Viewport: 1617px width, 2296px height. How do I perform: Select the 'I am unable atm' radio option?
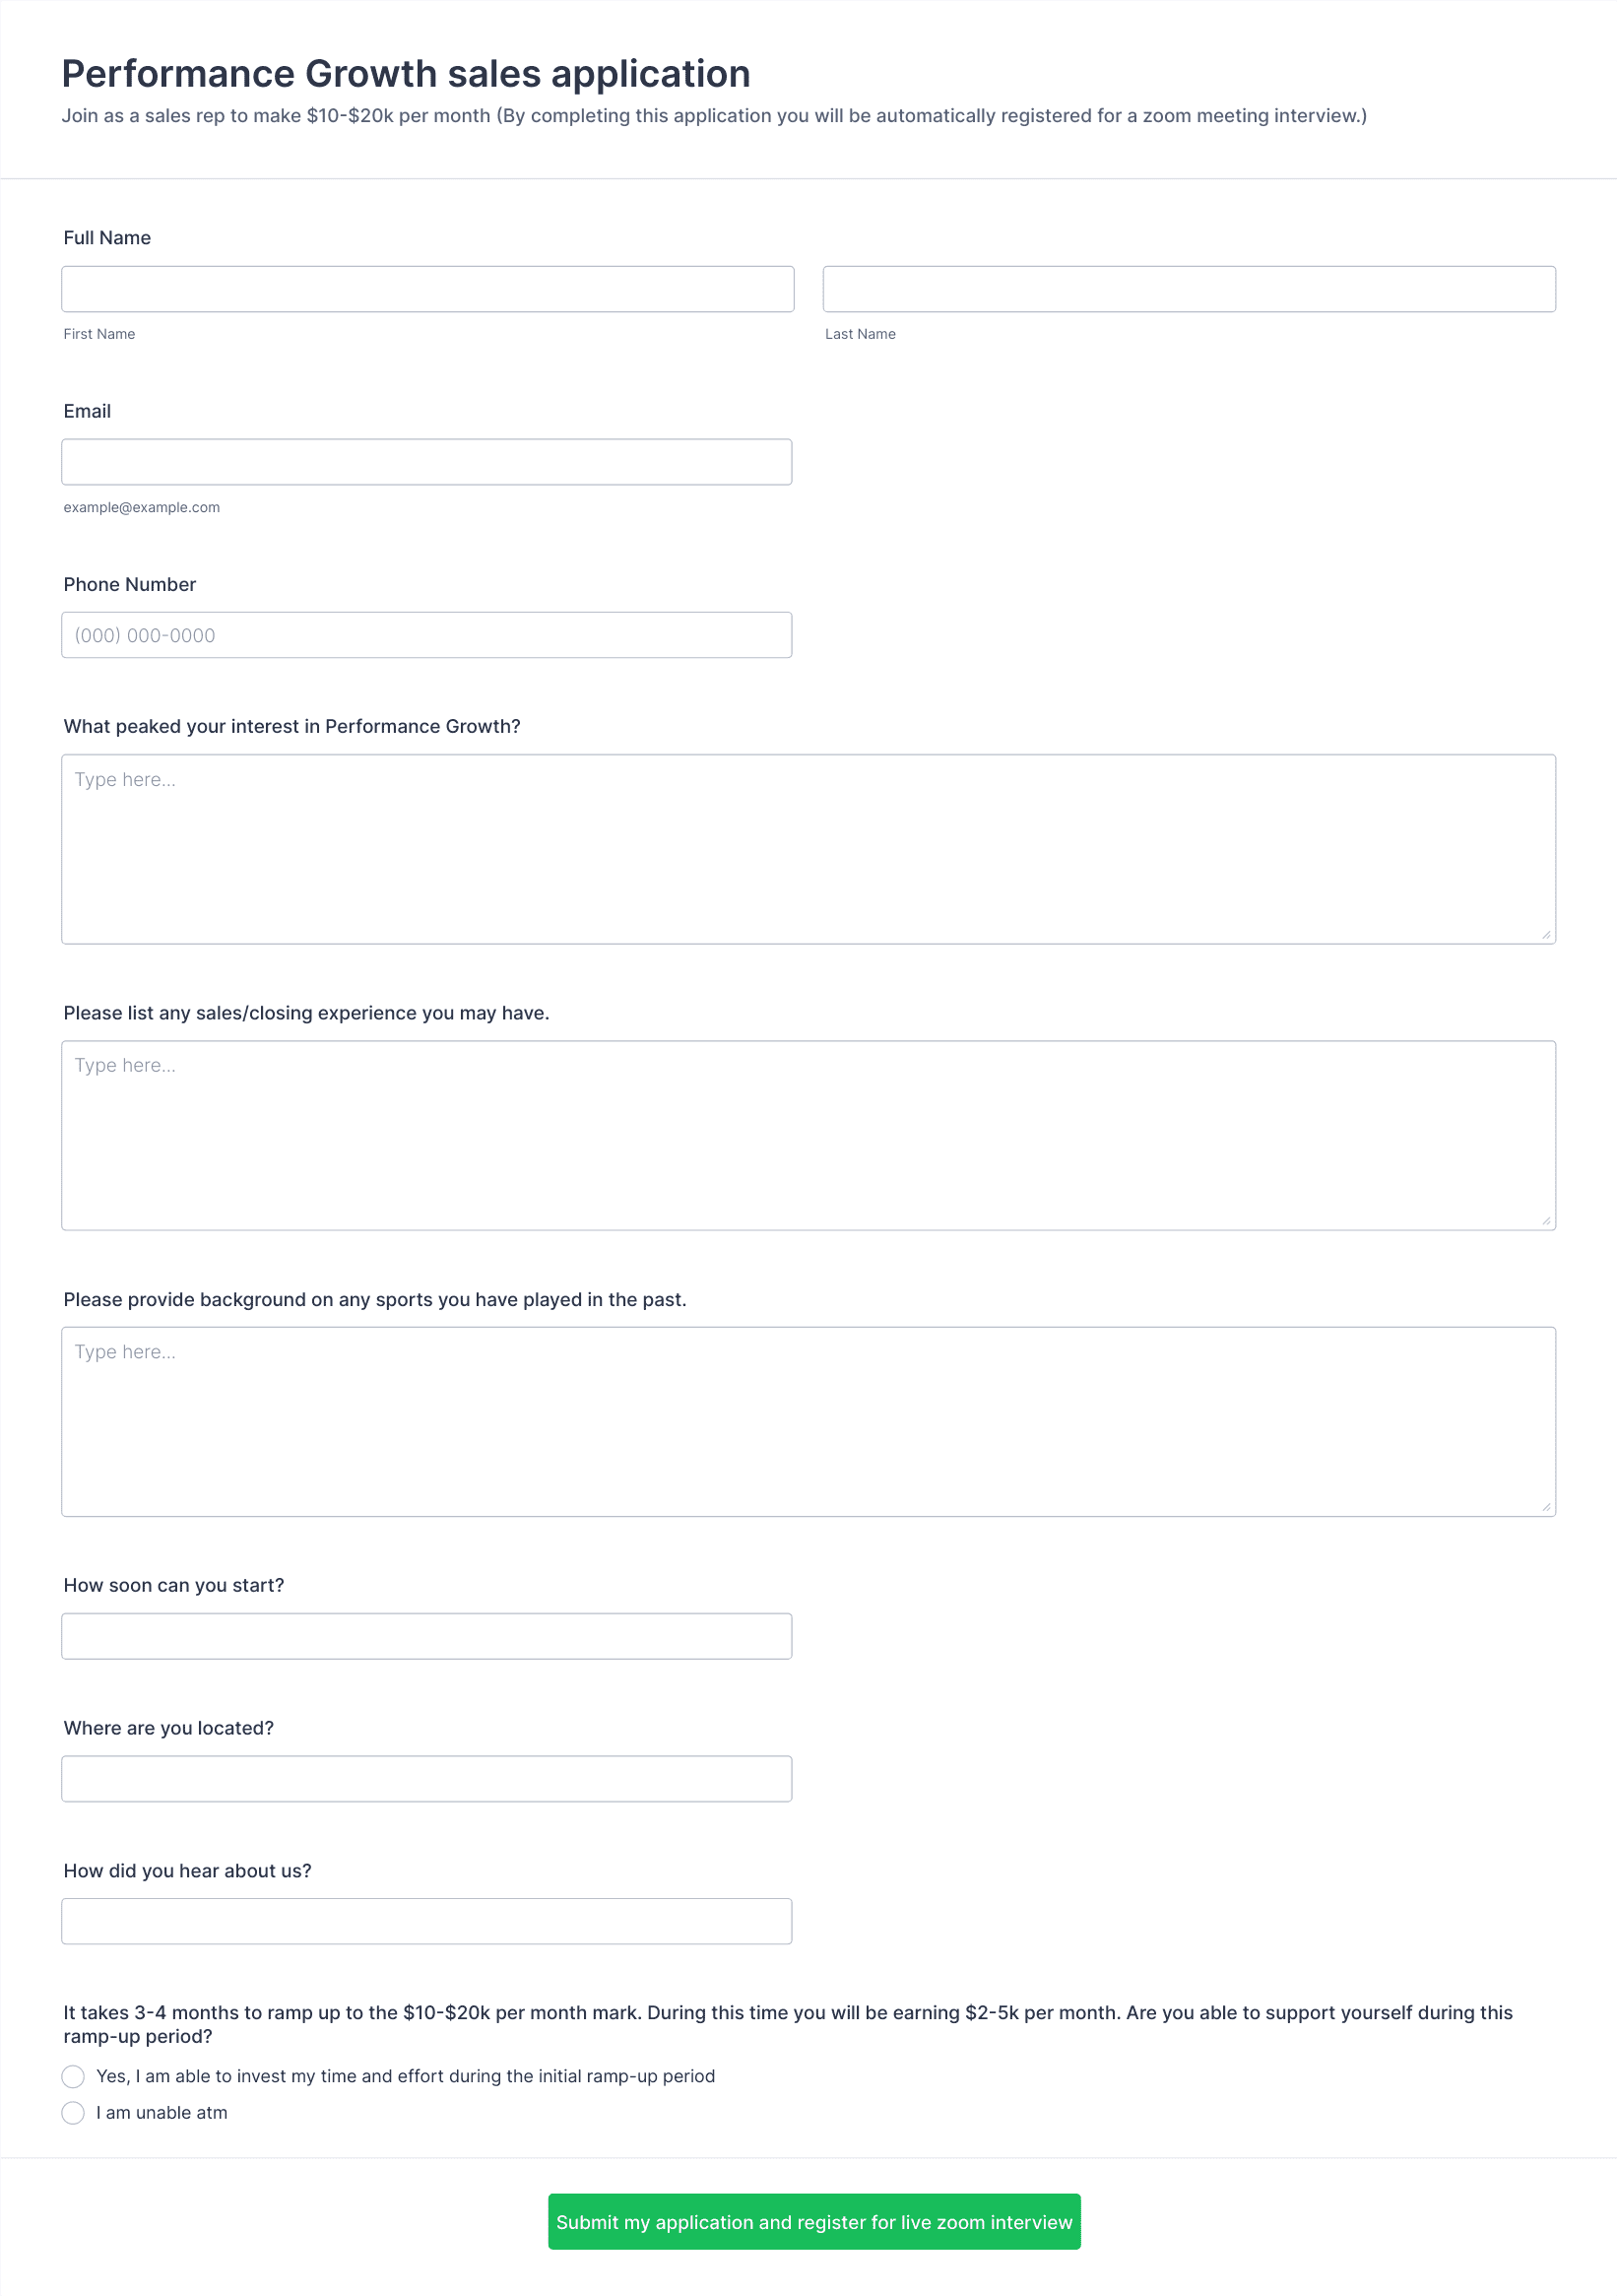(73, 2113)
